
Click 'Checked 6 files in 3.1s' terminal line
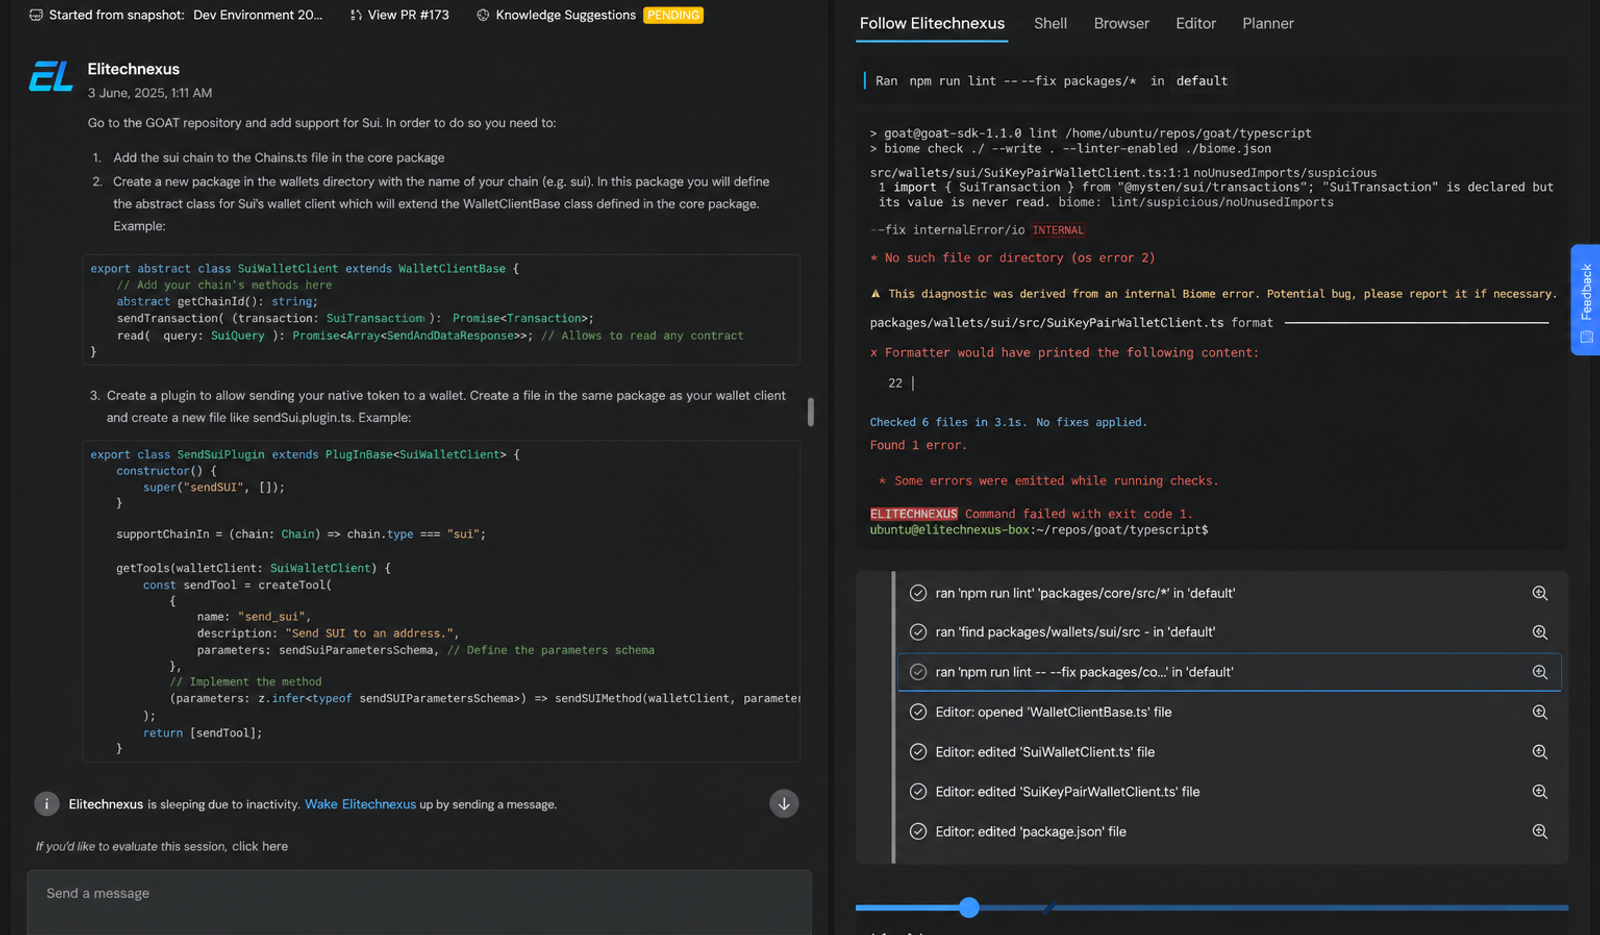pos(1008,422)
